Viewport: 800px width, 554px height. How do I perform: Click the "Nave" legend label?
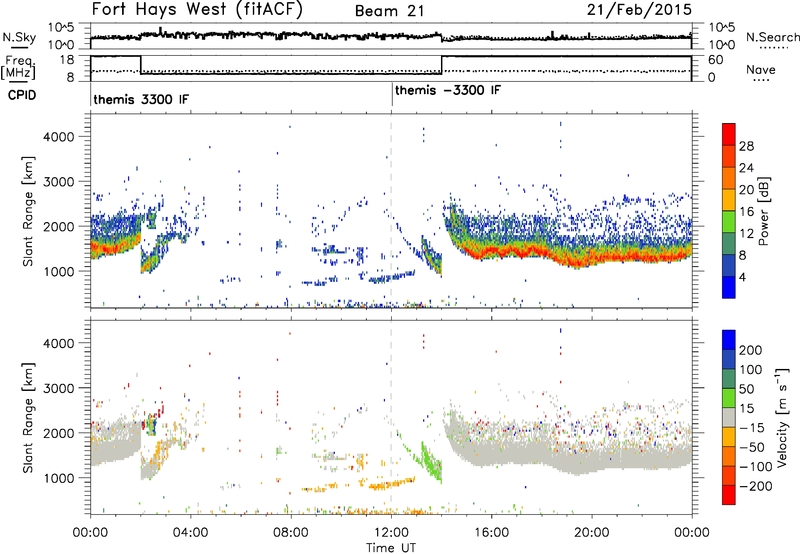coord(761,69)
